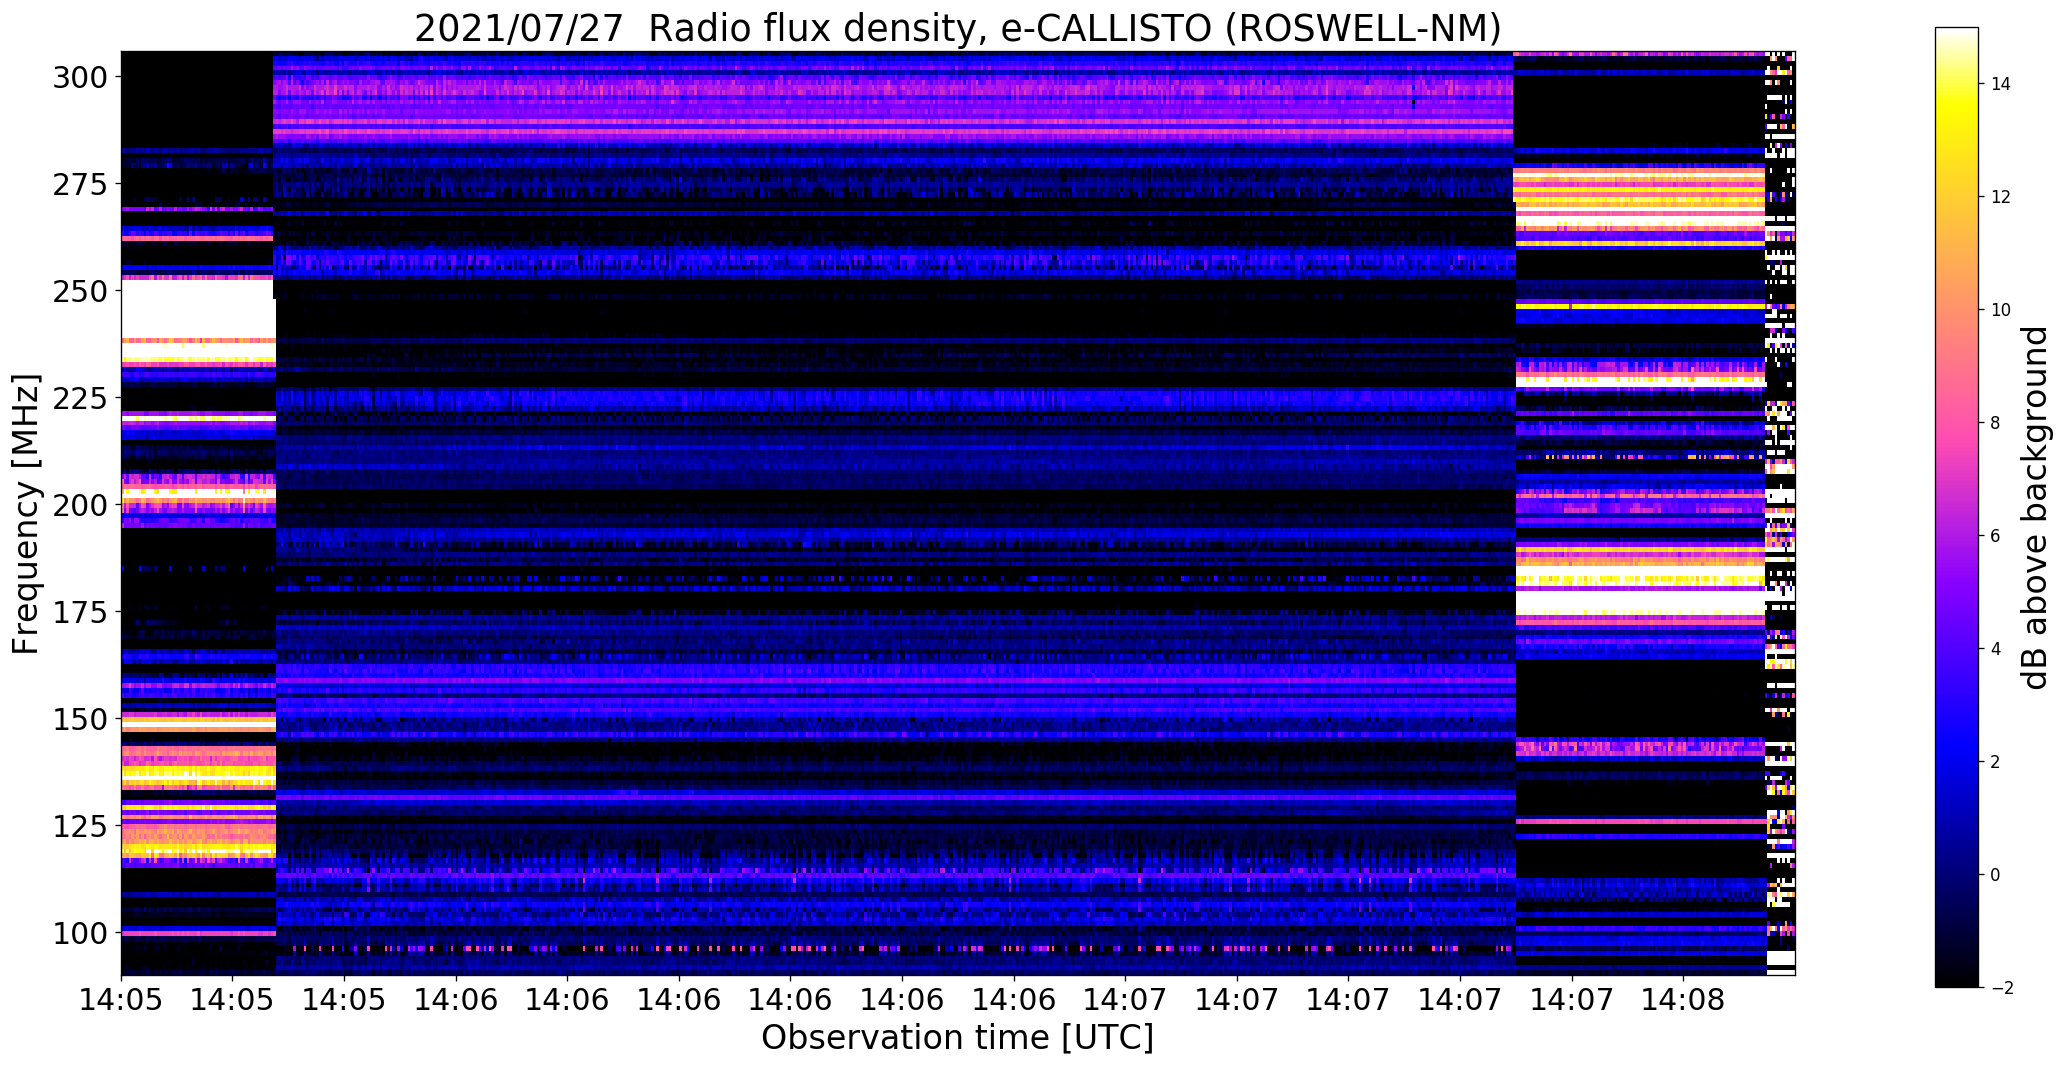Click the 200 frequency tick label
Viewport: 2066px width, 1067px height.
[x=79, y=505]
